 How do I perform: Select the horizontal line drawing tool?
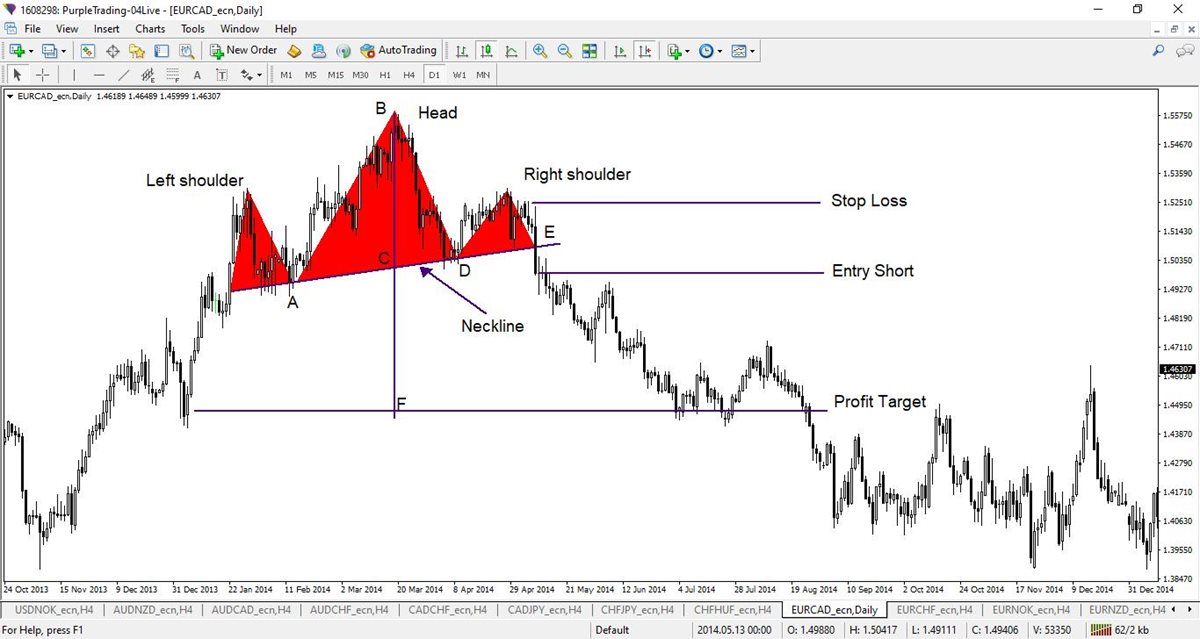point(98,75)
